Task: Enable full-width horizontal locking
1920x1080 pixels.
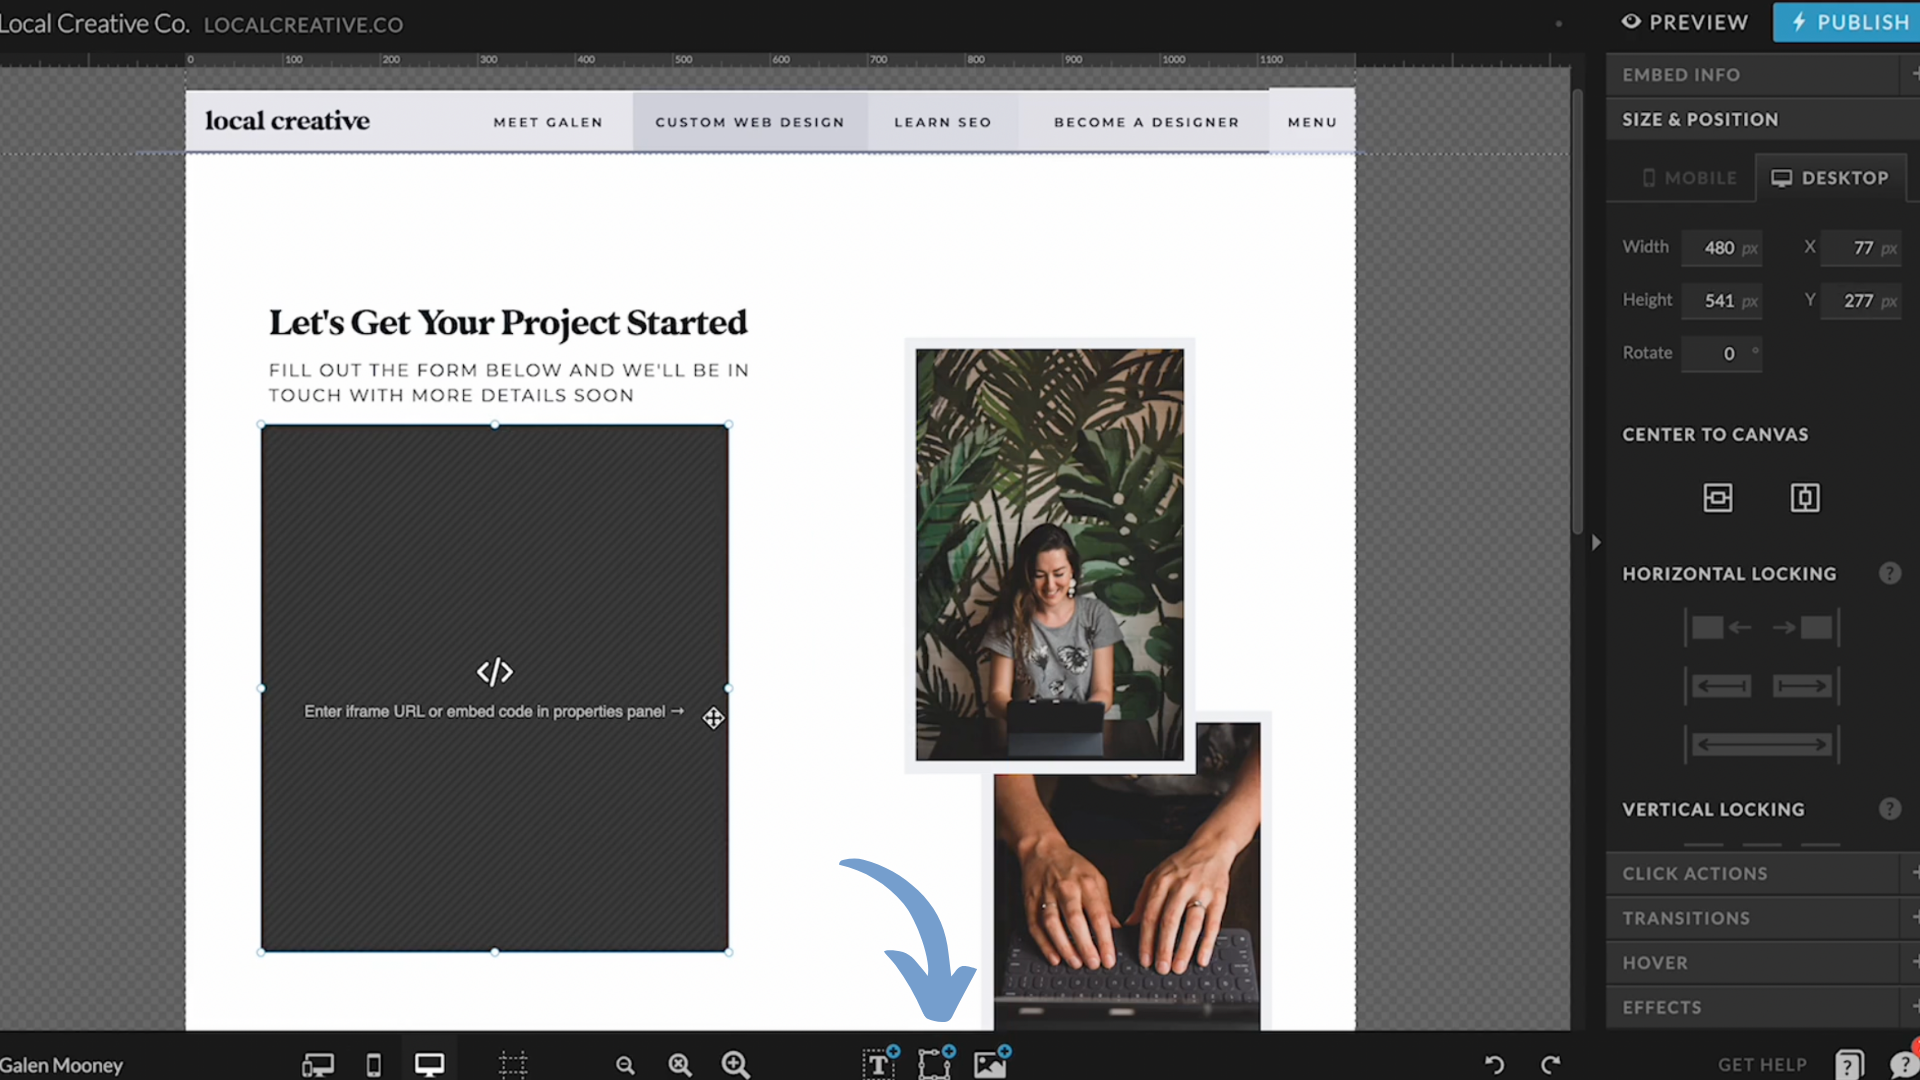Action: pos(1761,744)
